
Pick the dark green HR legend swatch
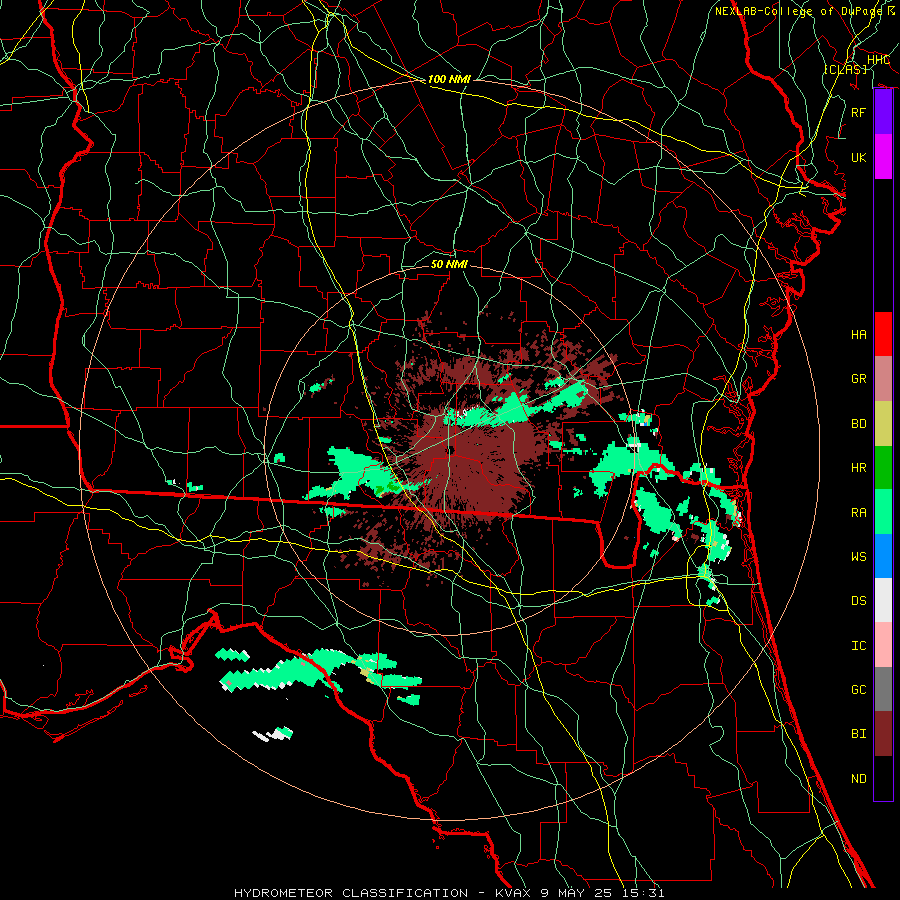click(883, 468)
